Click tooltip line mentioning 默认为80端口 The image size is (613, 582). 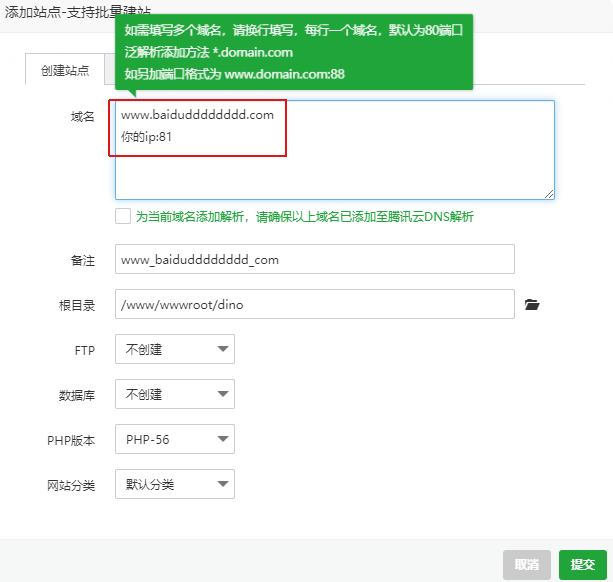point(294,30)
